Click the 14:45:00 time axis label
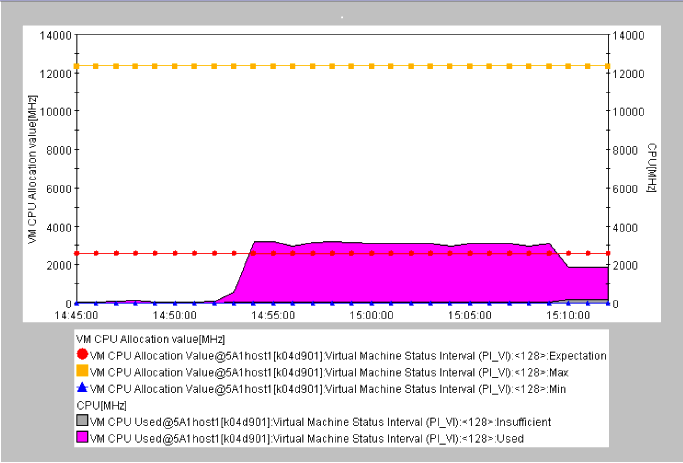Image resolution: width=683 pixels, height=463 pixels. click(76, 315)
